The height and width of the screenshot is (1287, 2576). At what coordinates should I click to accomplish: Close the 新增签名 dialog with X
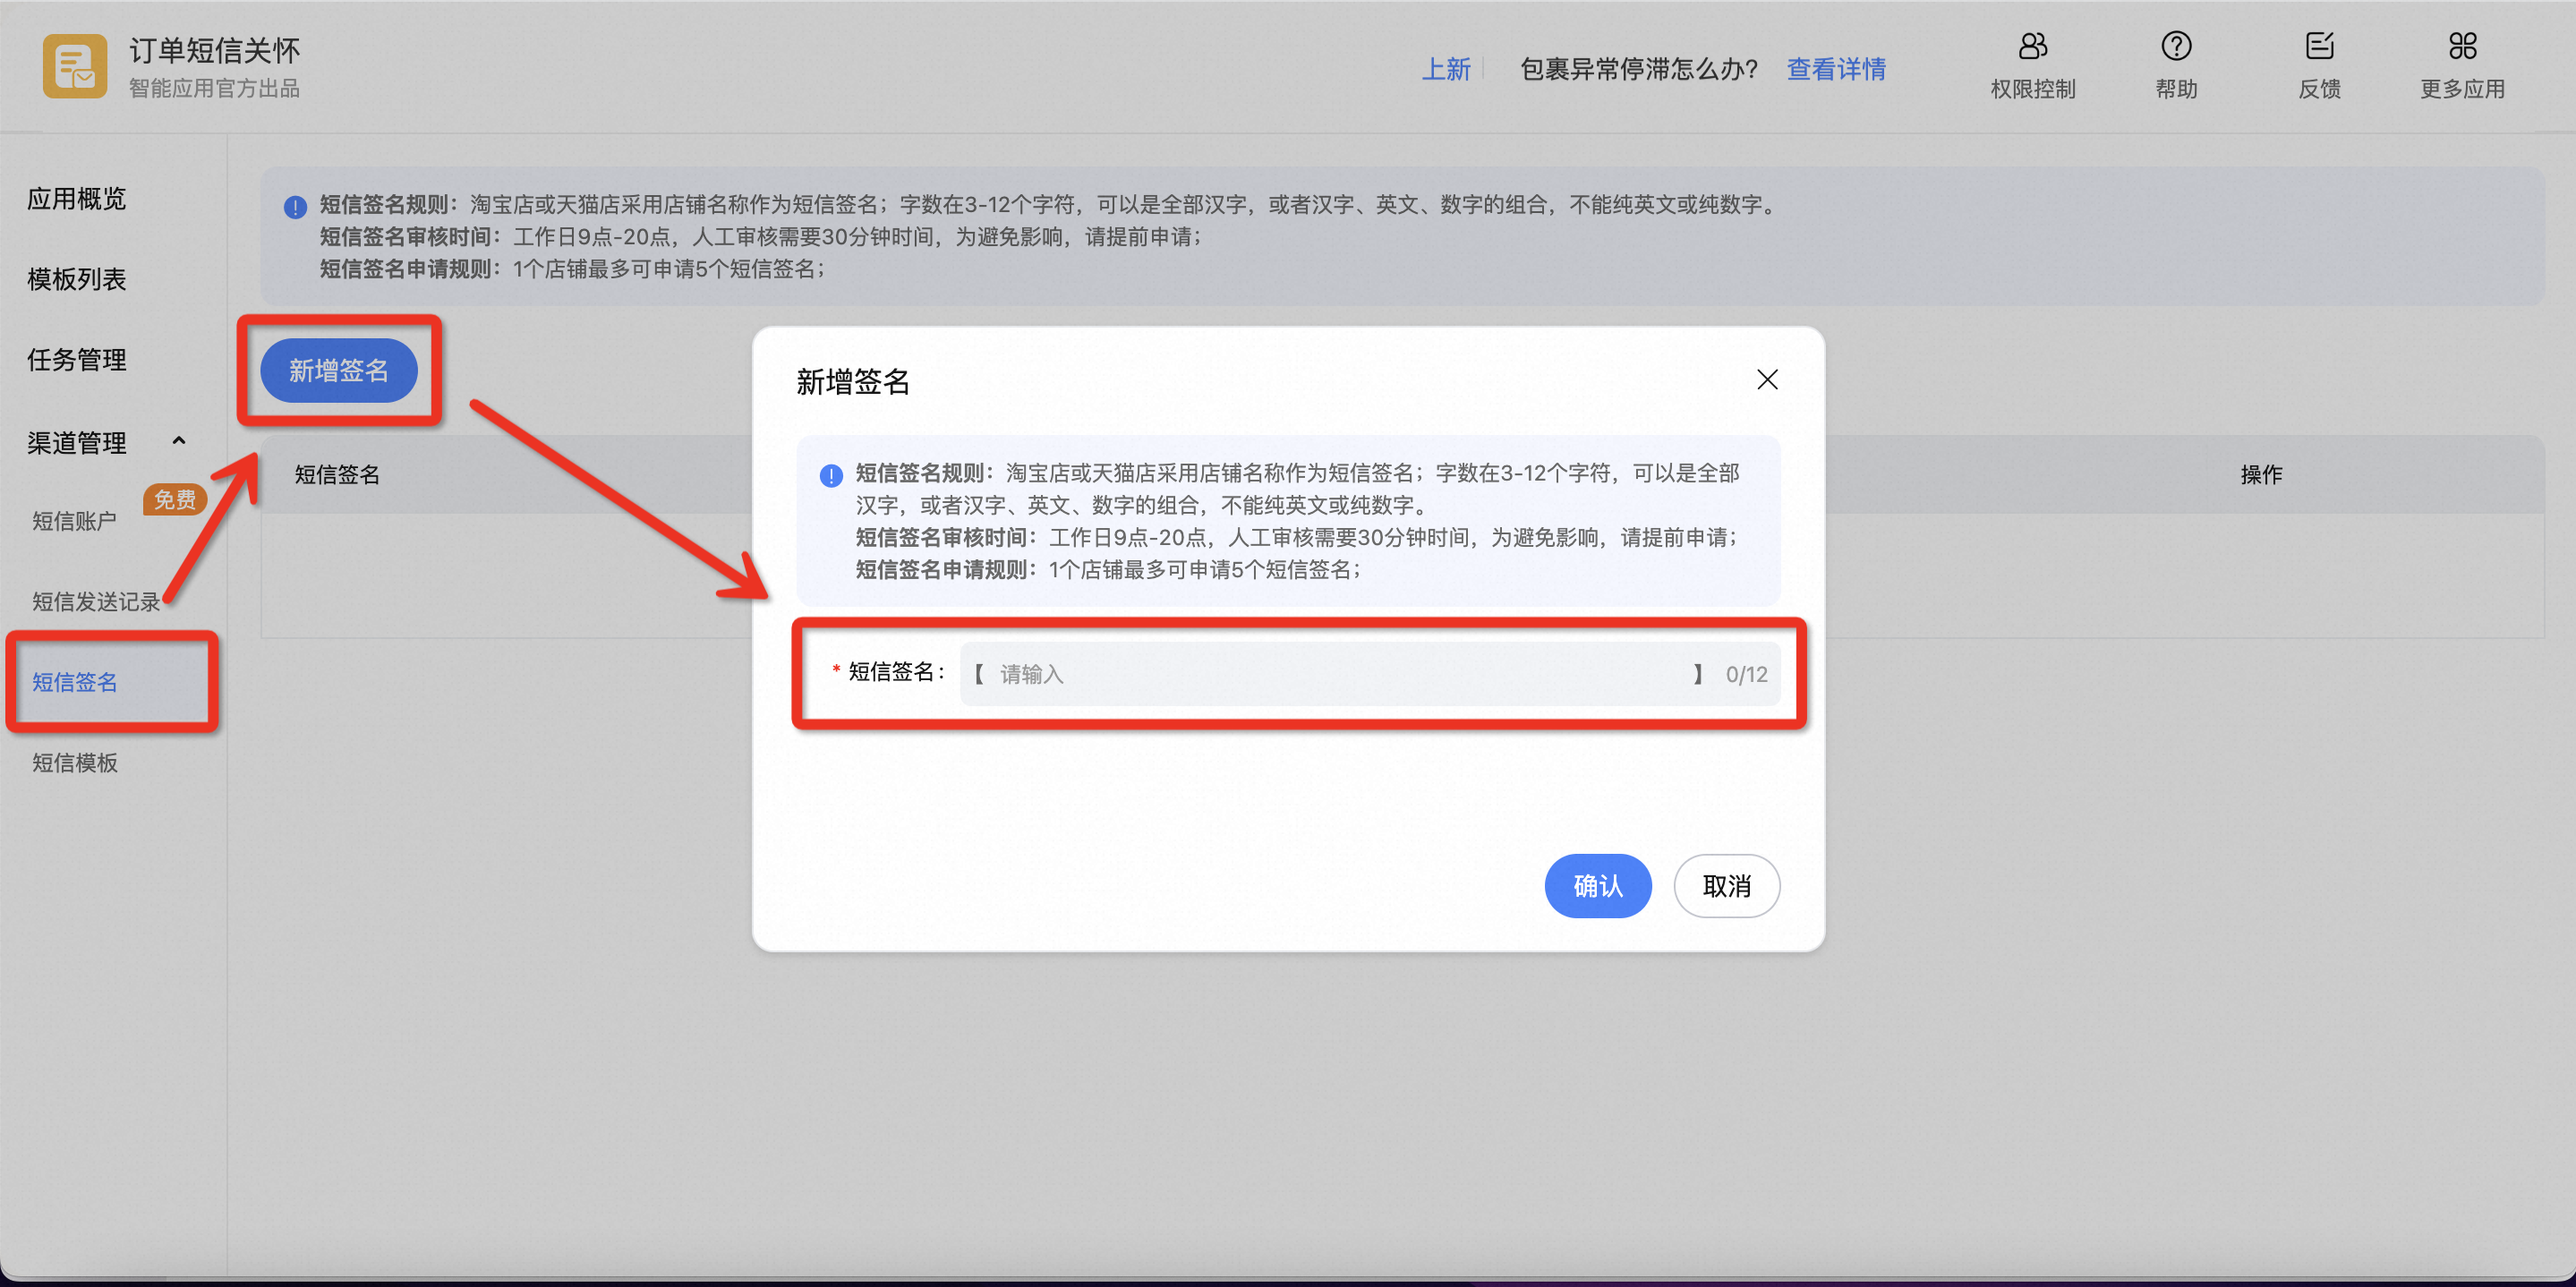[1767, 380]
